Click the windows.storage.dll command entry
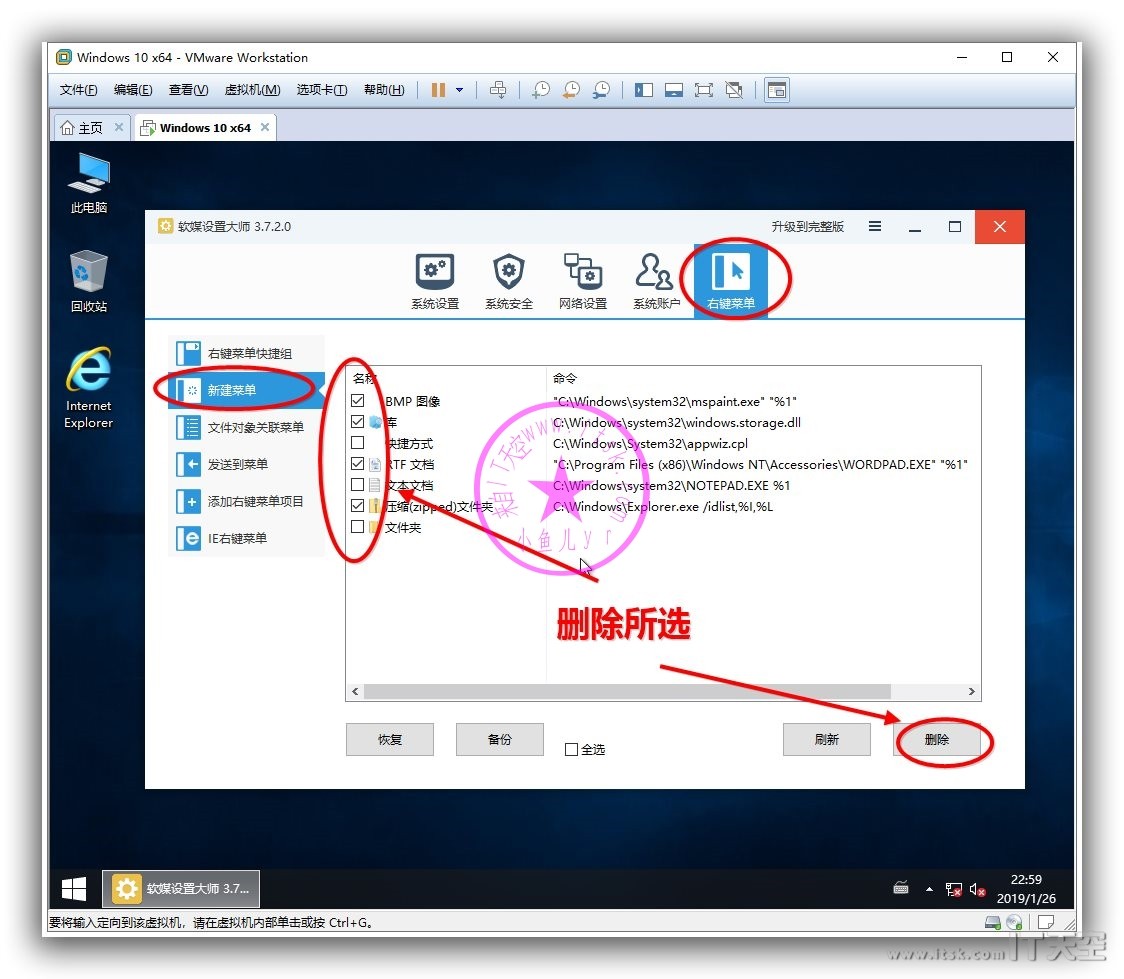This screenshot has height=979, width=1124. tap(677, 422)
